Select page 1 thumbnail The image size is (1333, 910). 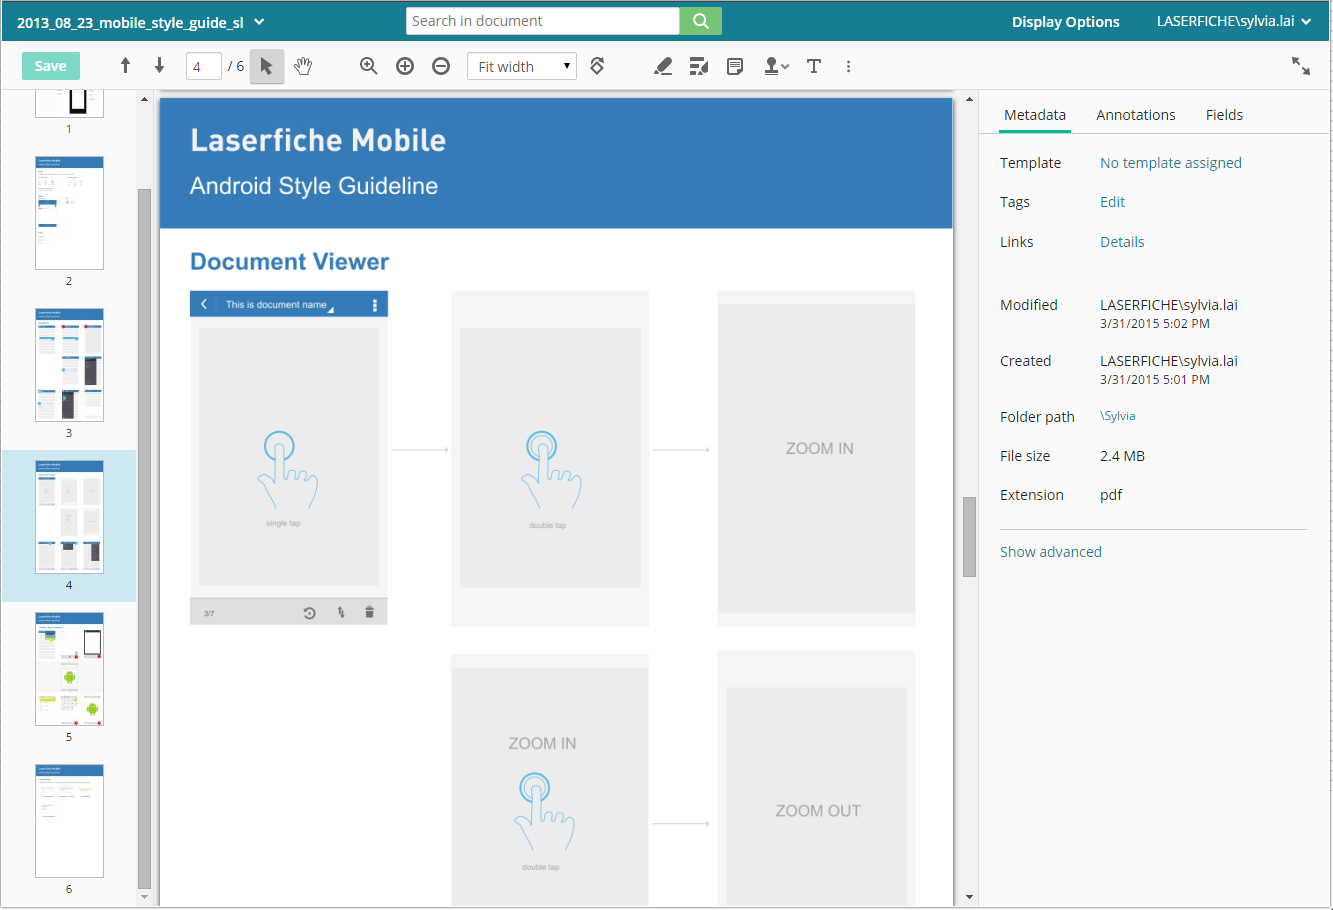pyautogui.click(x=69, y=104)
